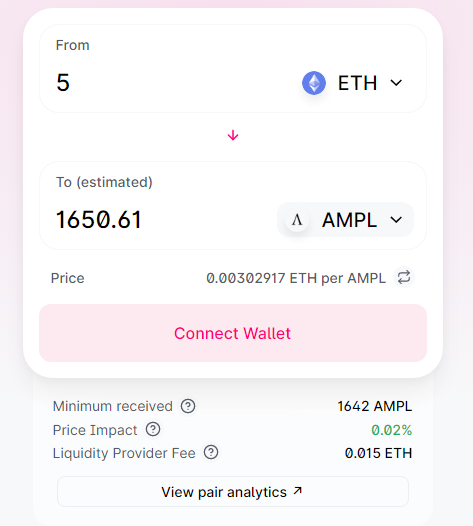Click the 1642 AMPL minimum received value
The image size is (473, 526).
tap(374, 406)
